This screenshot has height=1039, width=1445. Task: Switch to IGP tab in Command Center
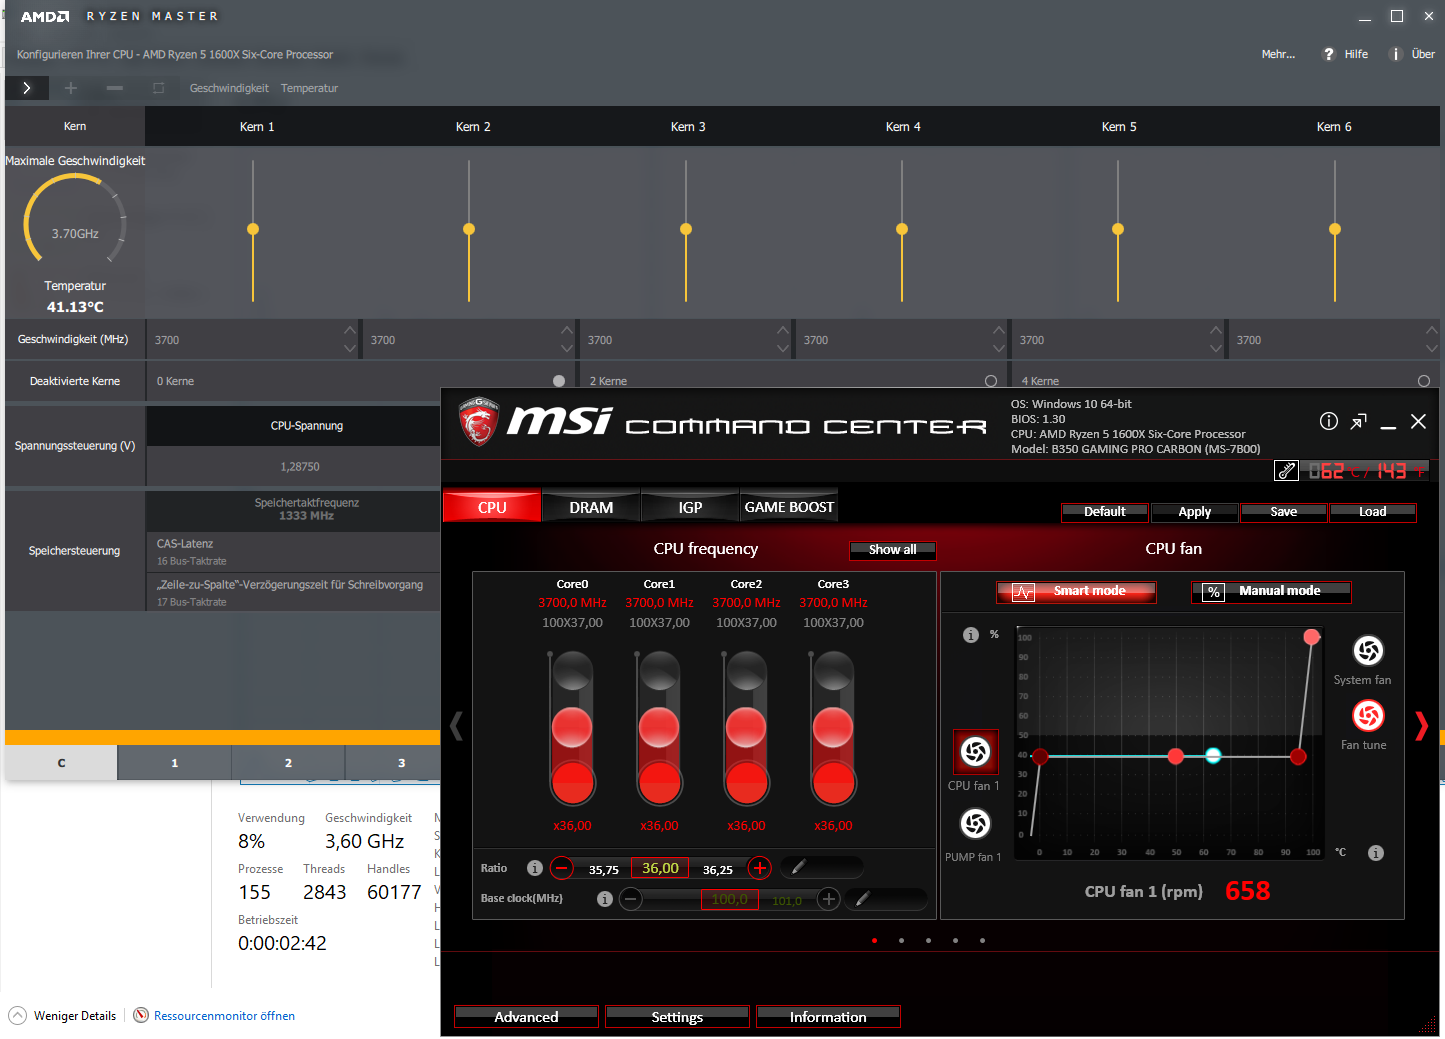(x=690, y=507)
